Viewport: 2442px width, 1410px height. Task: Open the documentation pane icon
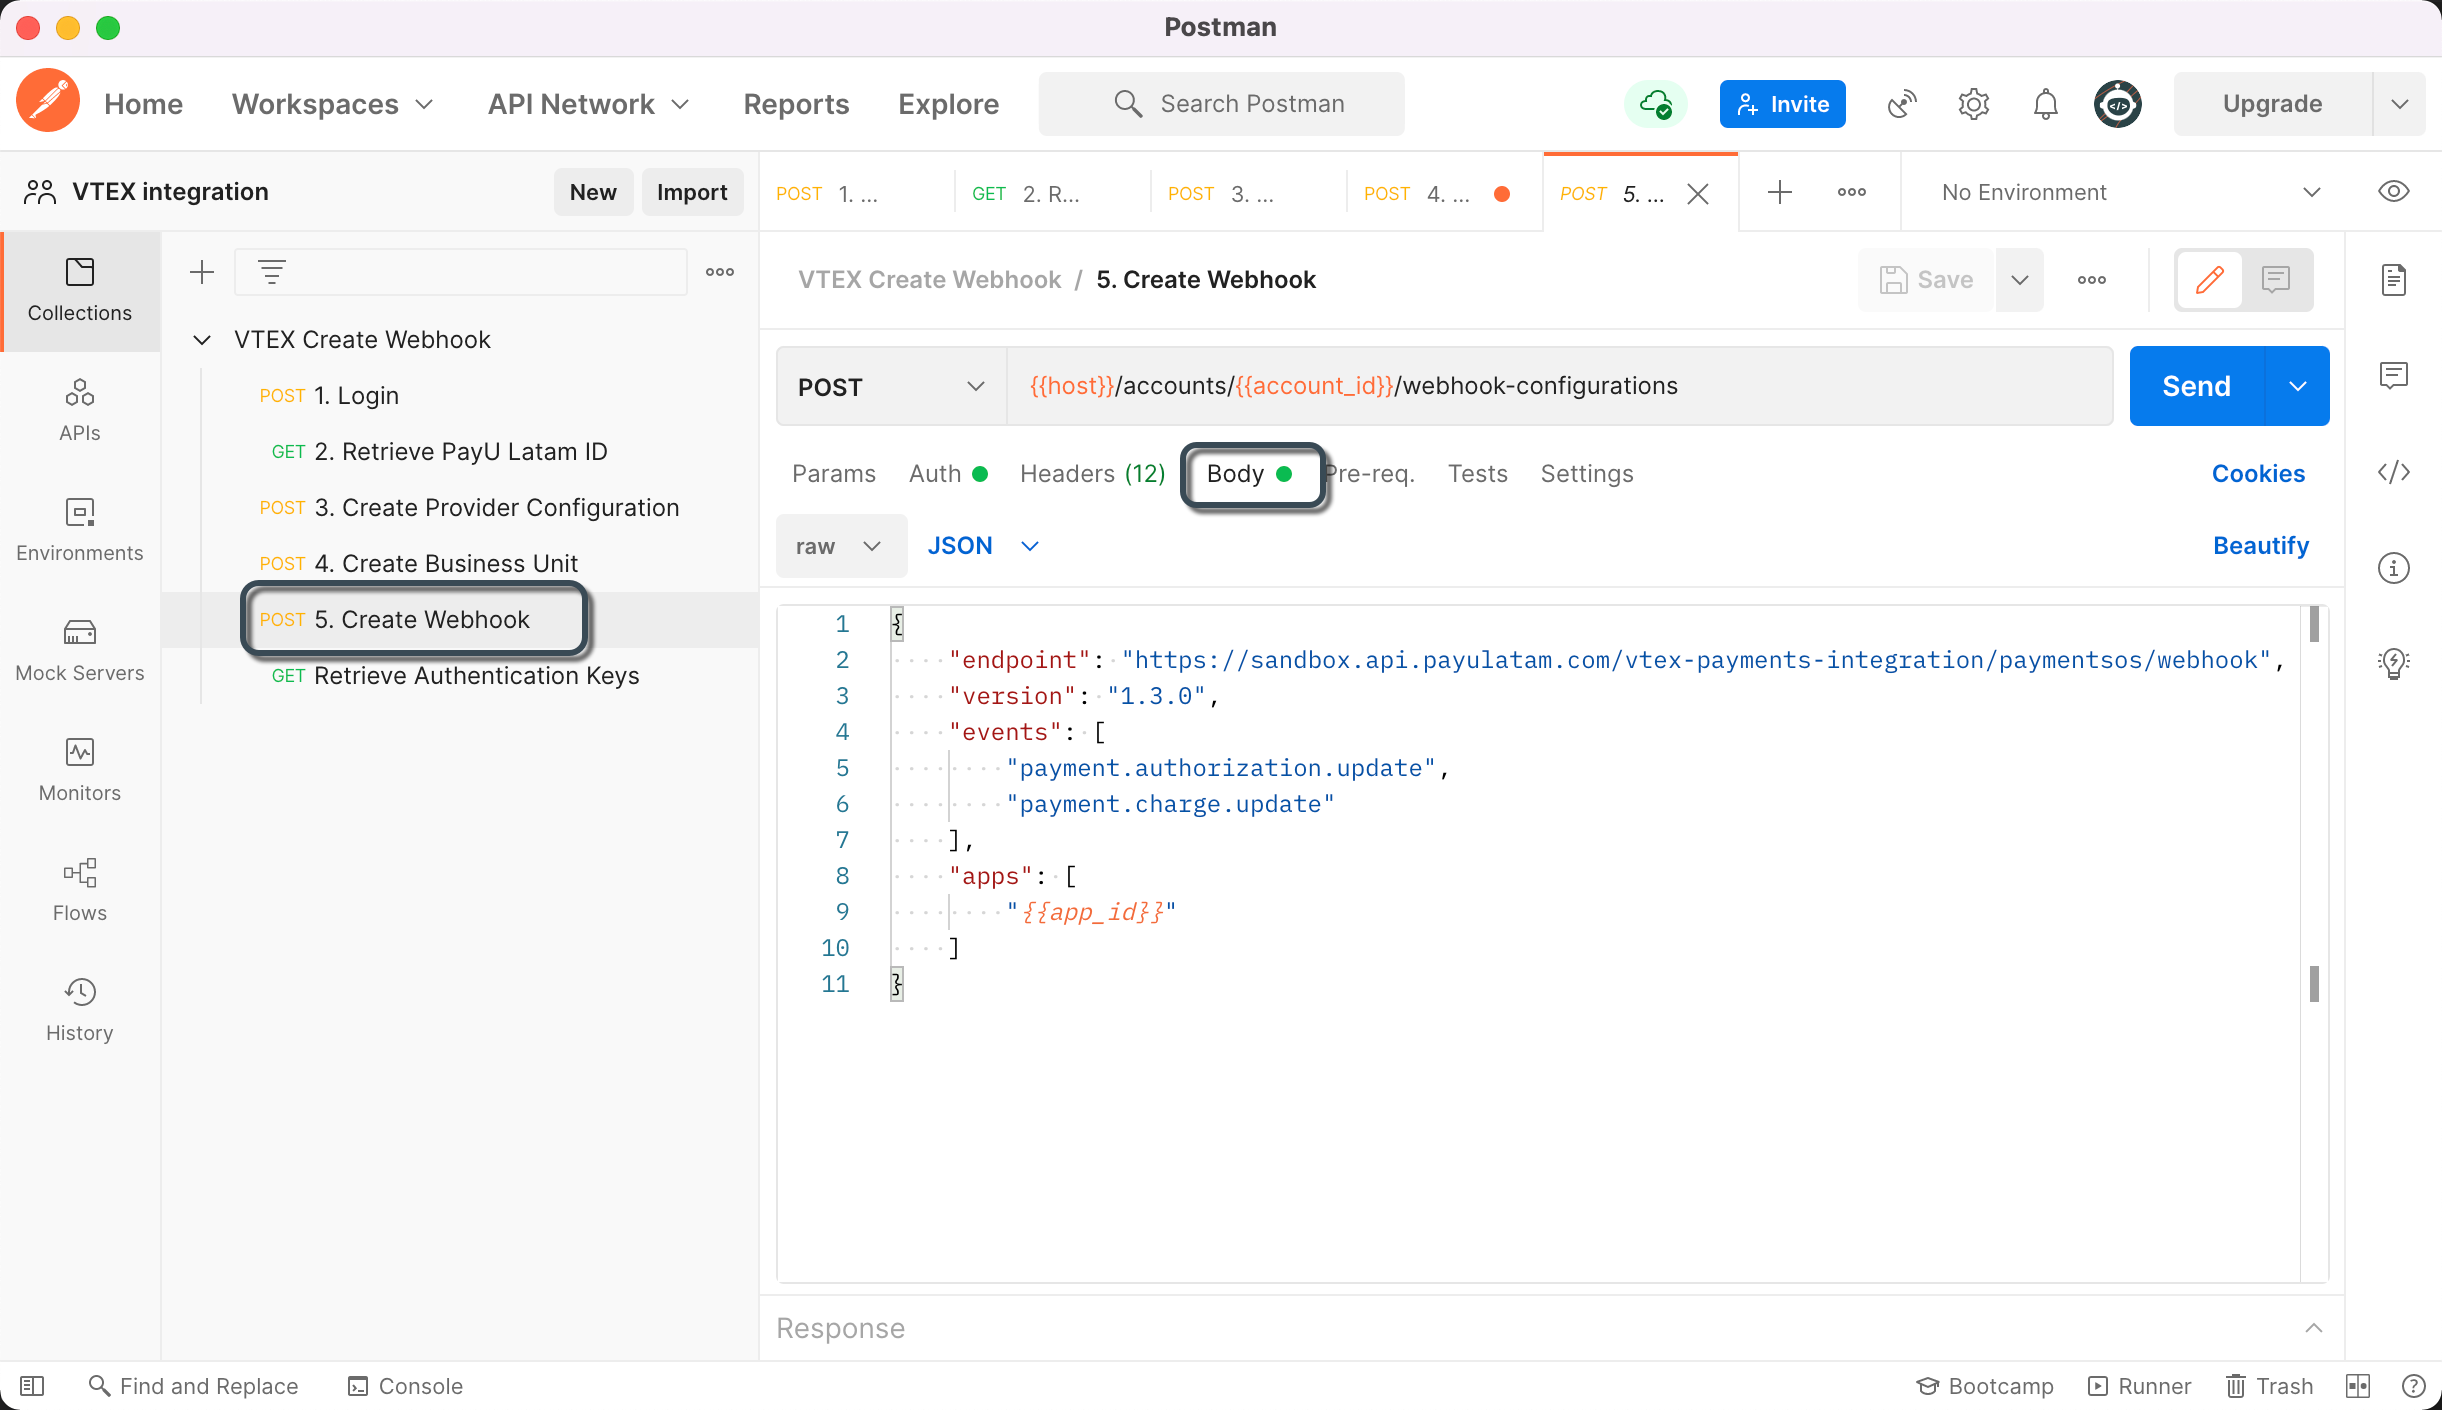tap(2394, 280)
